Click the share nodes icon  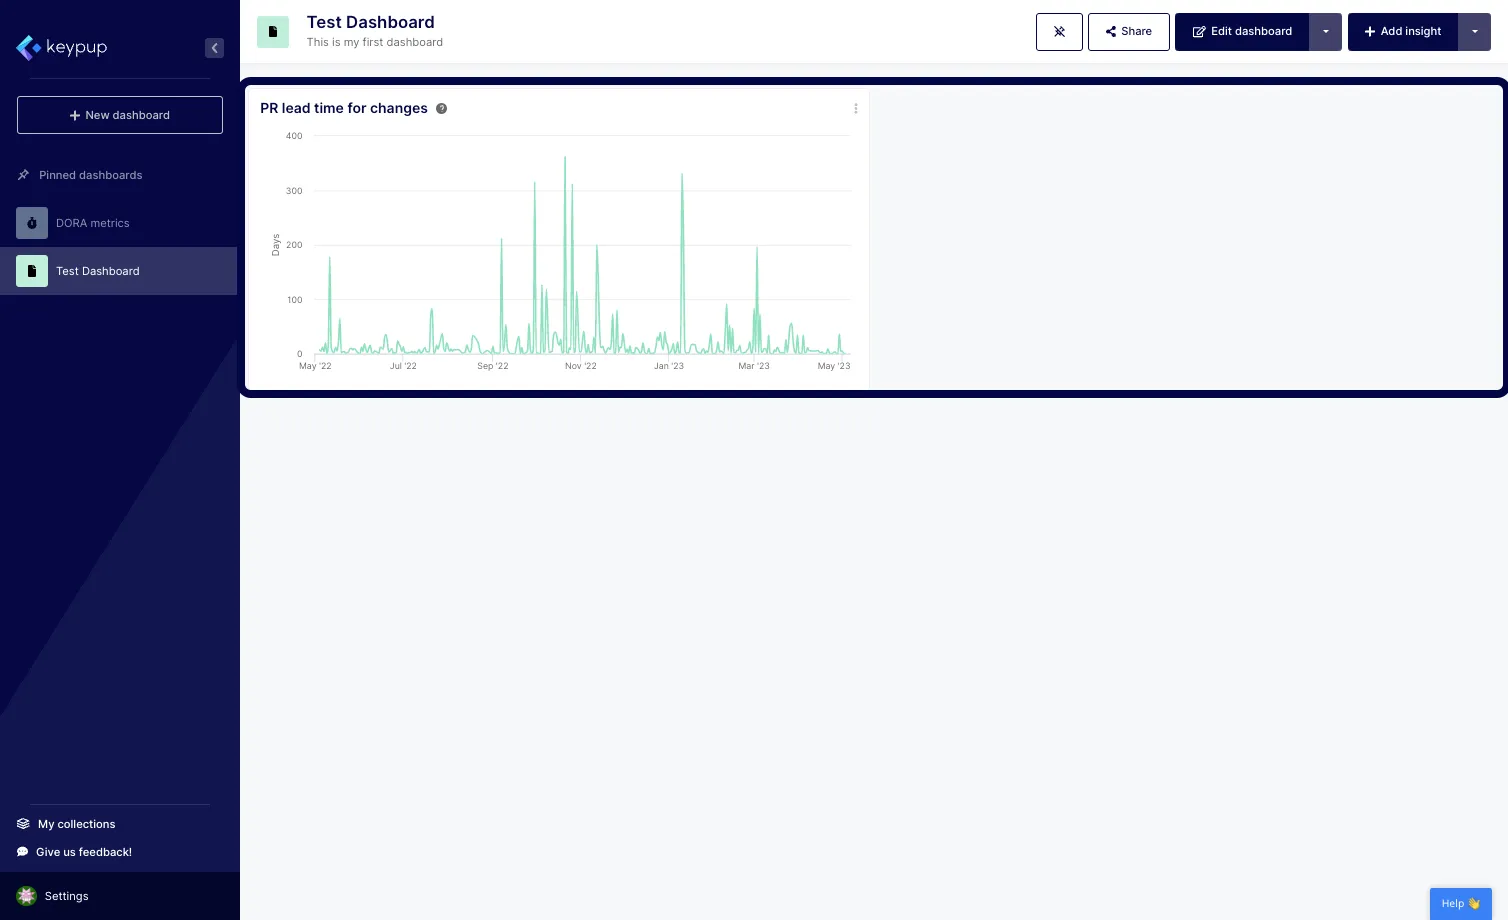tap(1111, 31)
